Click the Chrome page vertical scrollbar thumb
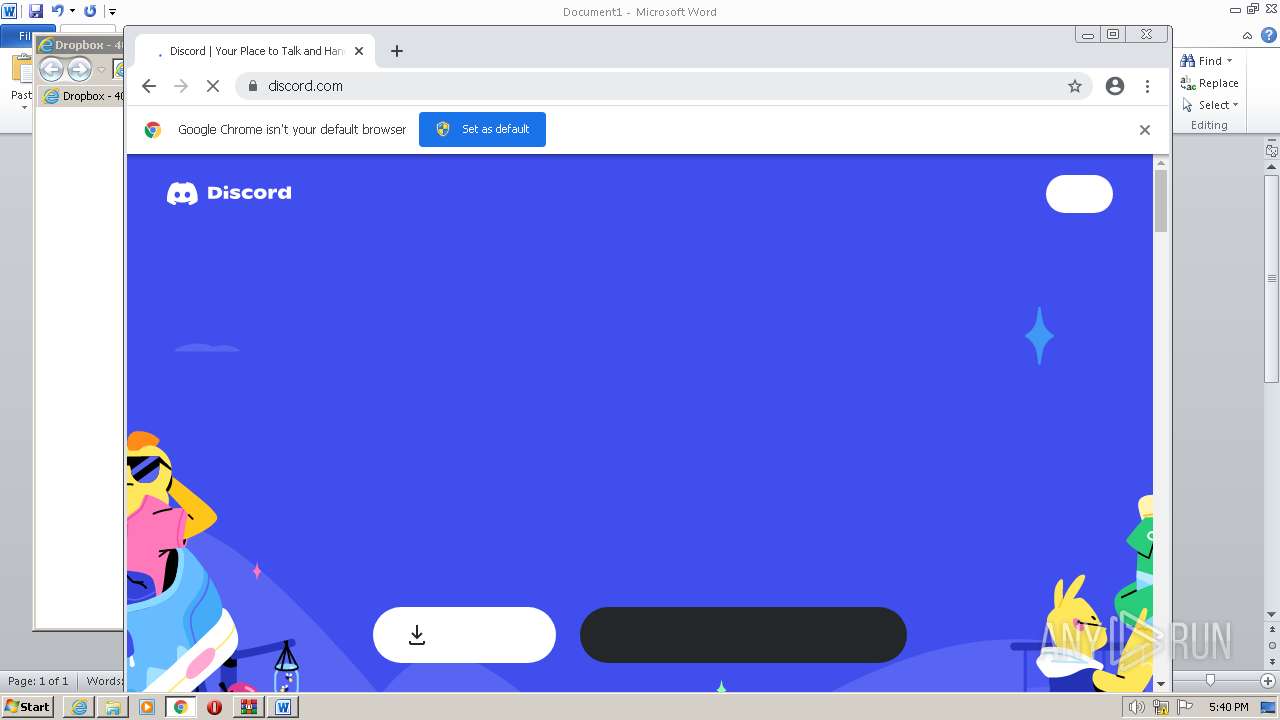 click(1161, 201)
